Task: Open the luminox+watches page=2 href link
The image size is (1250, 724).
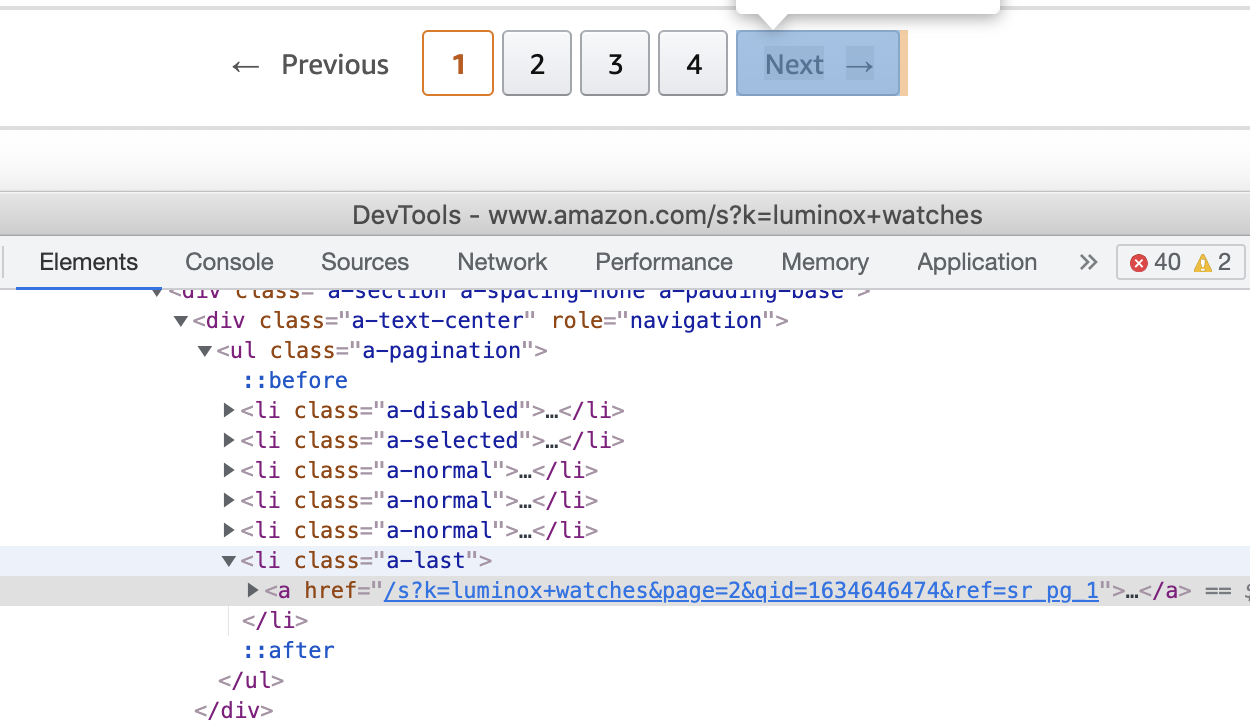Action: coord(741,591)
